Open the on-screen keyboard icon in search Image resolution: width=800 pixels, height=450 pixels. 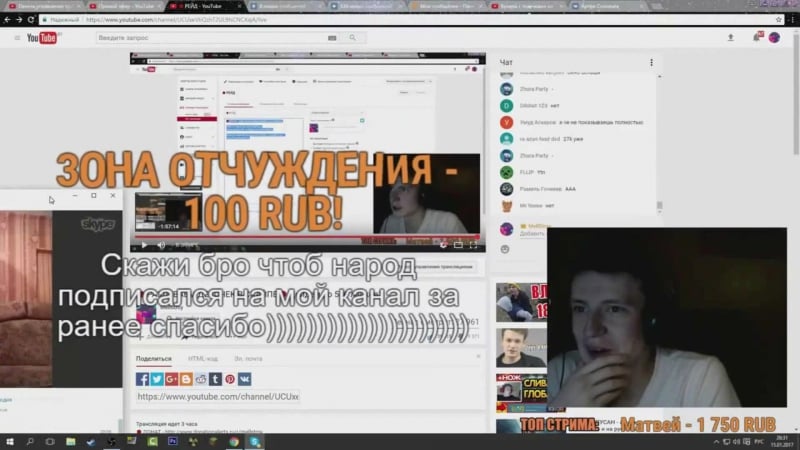click(332, 38)
